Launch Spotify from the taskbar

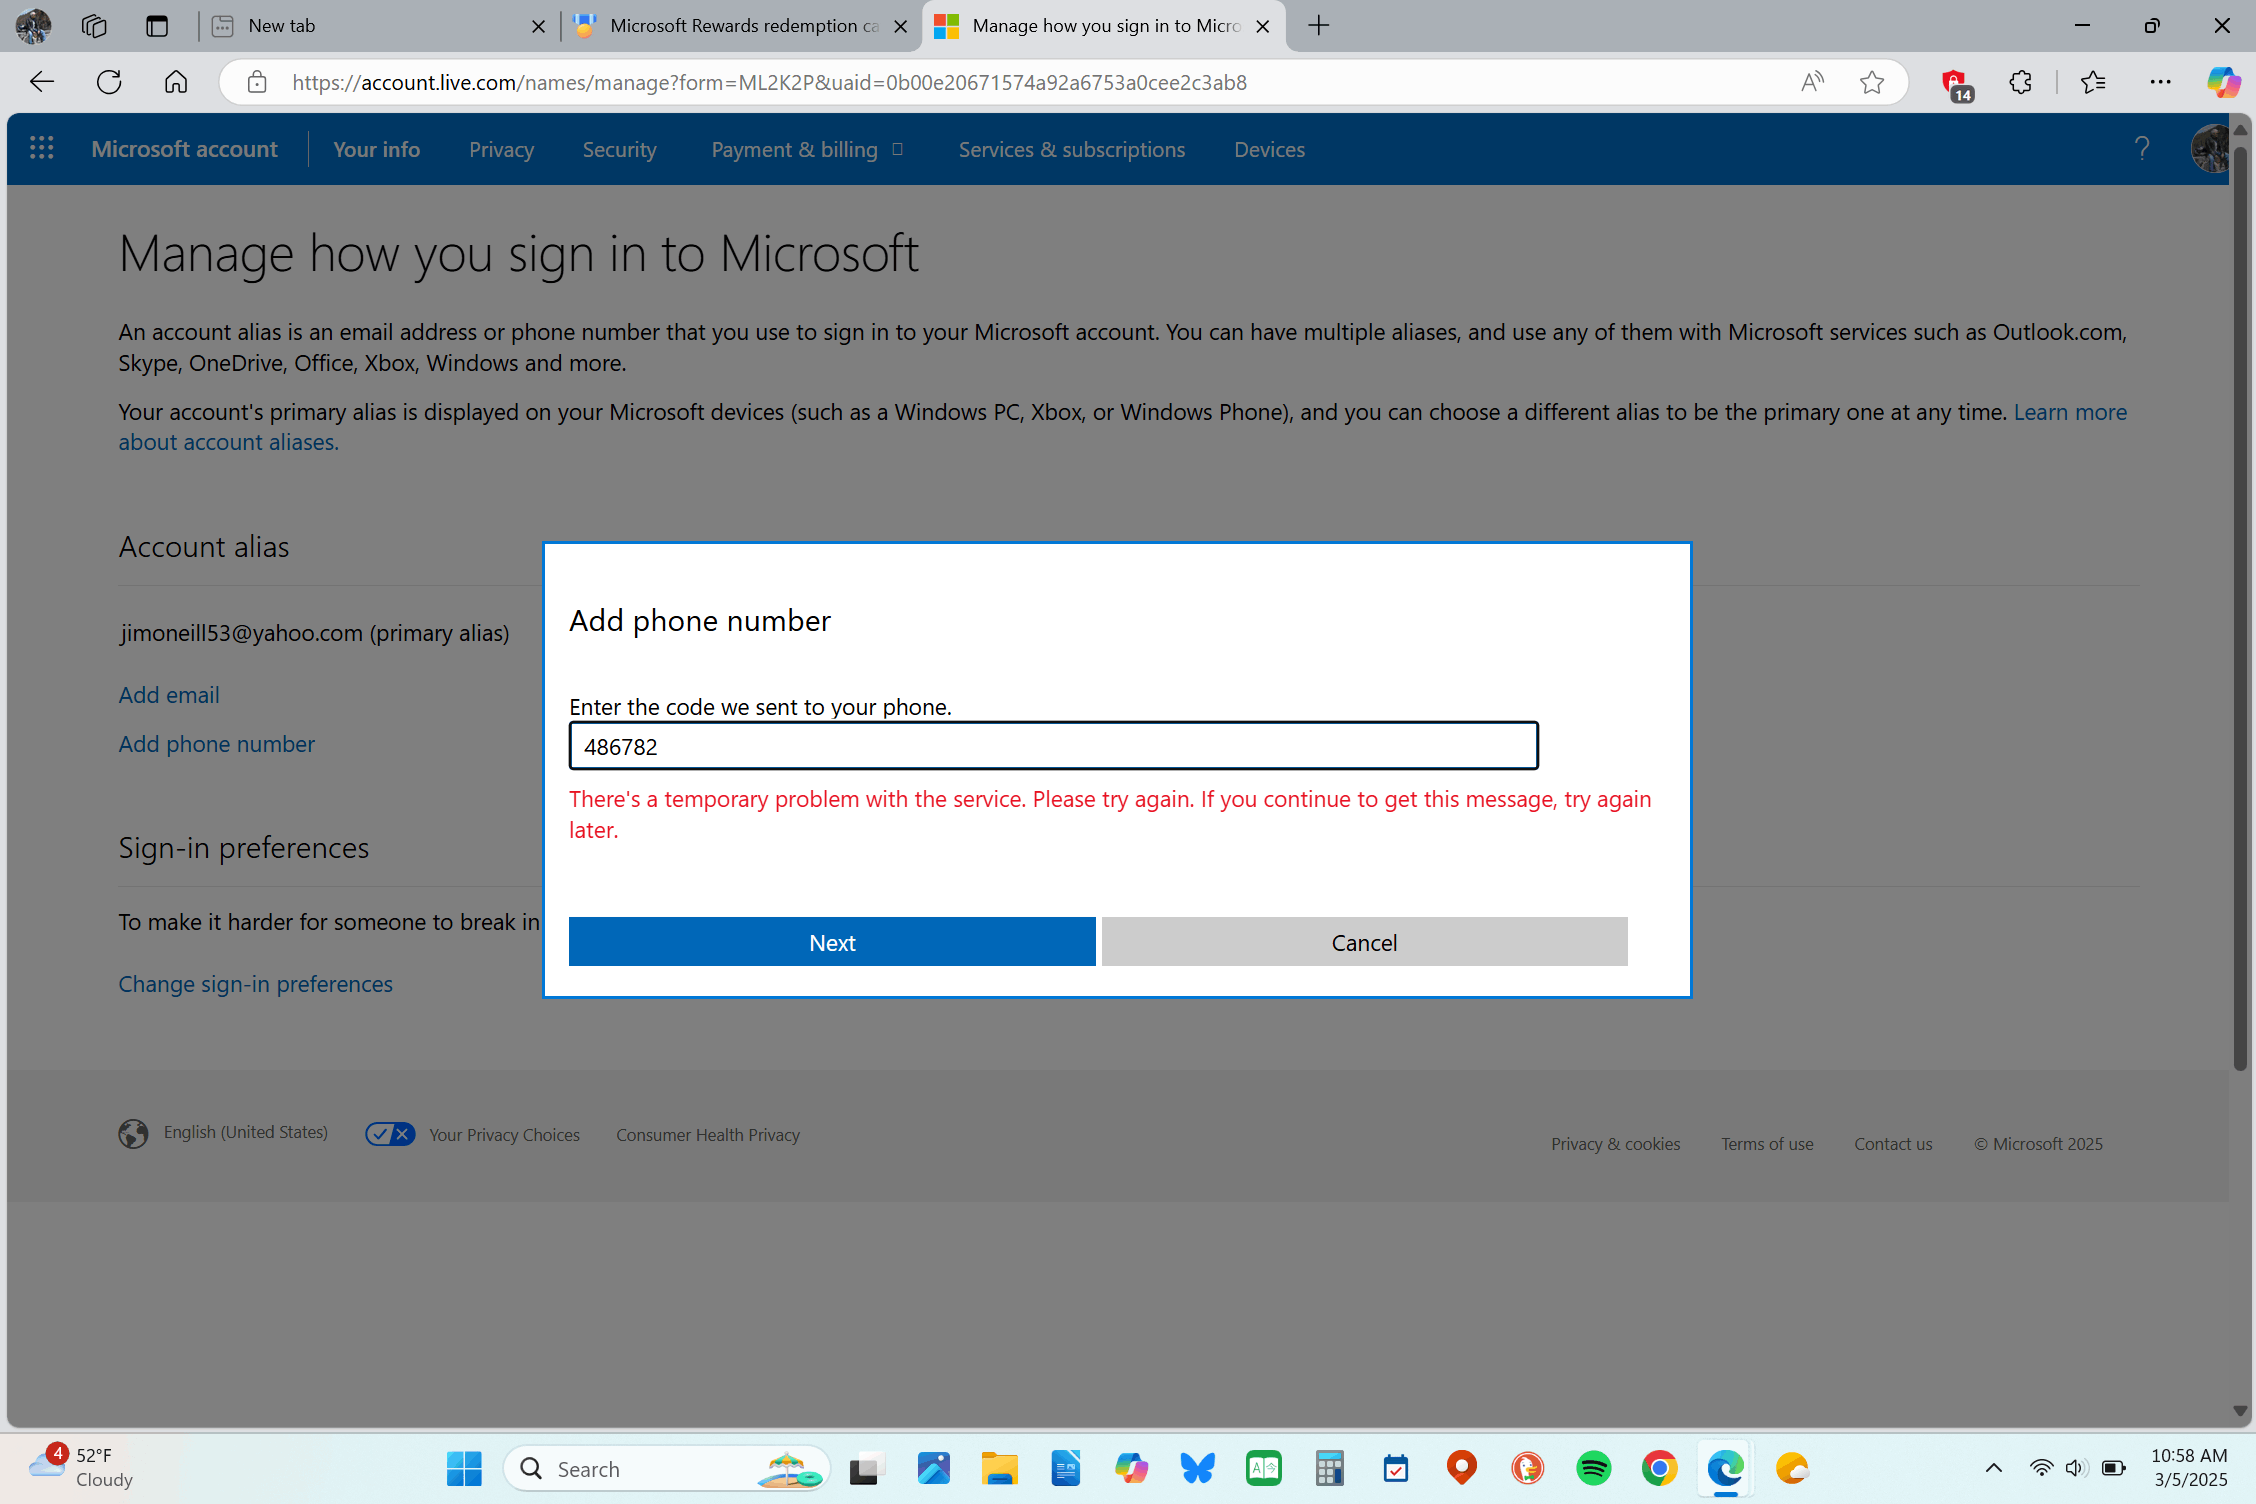1593,1468
